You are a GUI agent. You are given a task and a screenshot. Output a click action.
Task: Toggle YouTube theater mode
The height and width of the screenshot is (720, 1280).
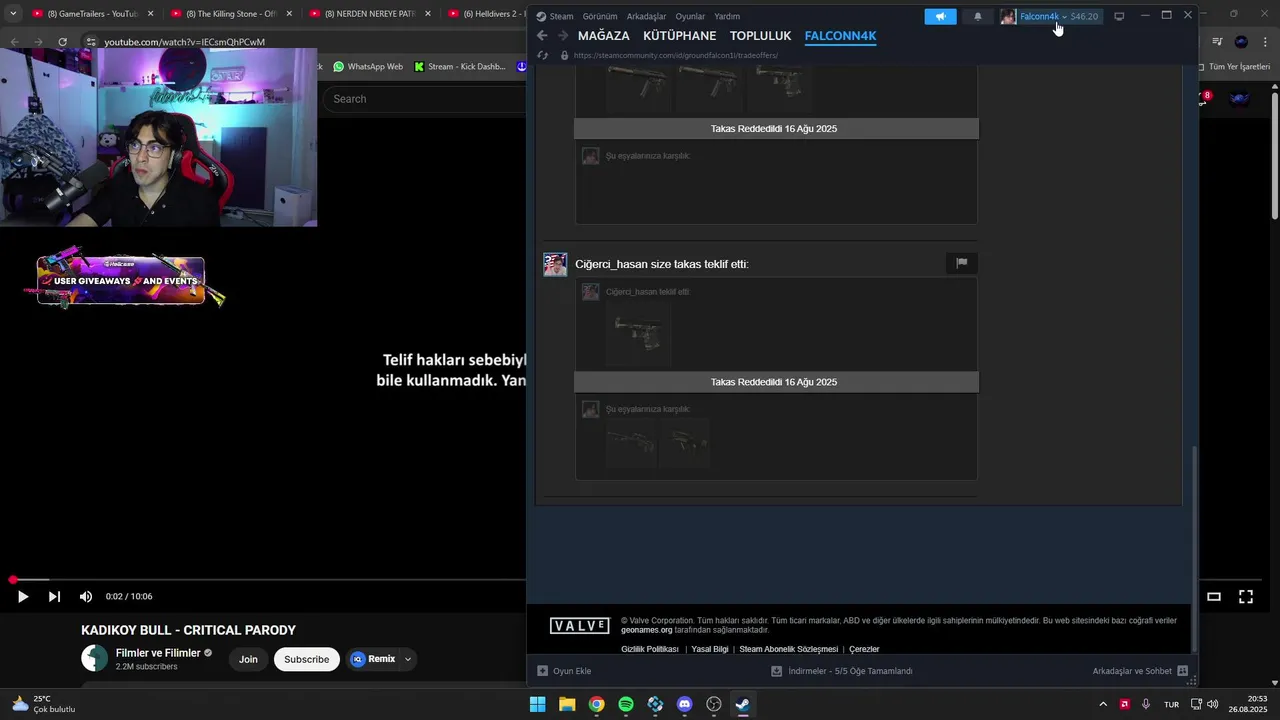click(1214, 597)
